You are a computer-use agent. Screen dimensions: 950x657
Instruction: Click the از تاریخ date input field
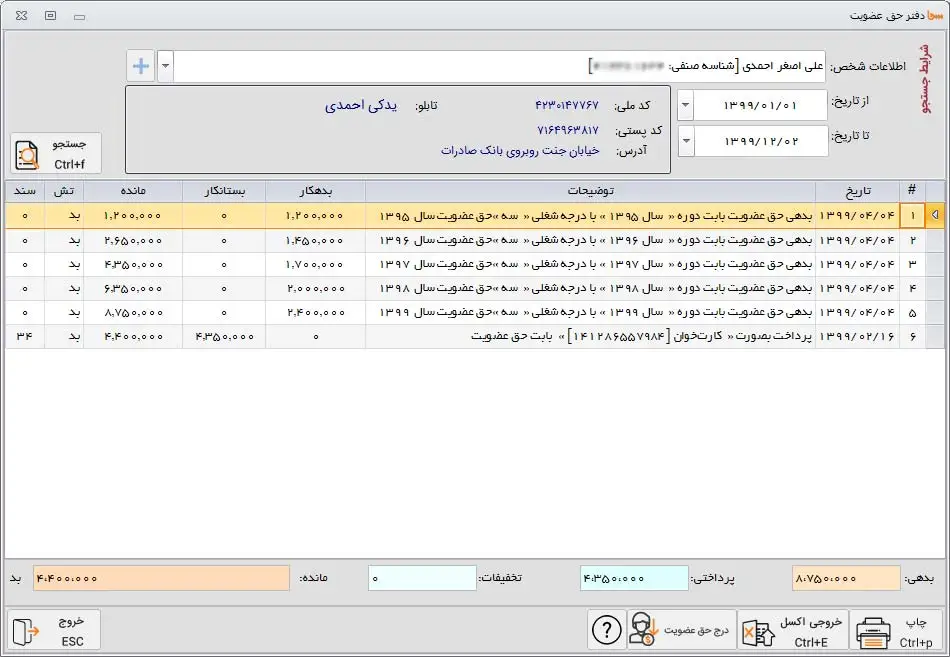pyautogui.click(x=760, y=105)
